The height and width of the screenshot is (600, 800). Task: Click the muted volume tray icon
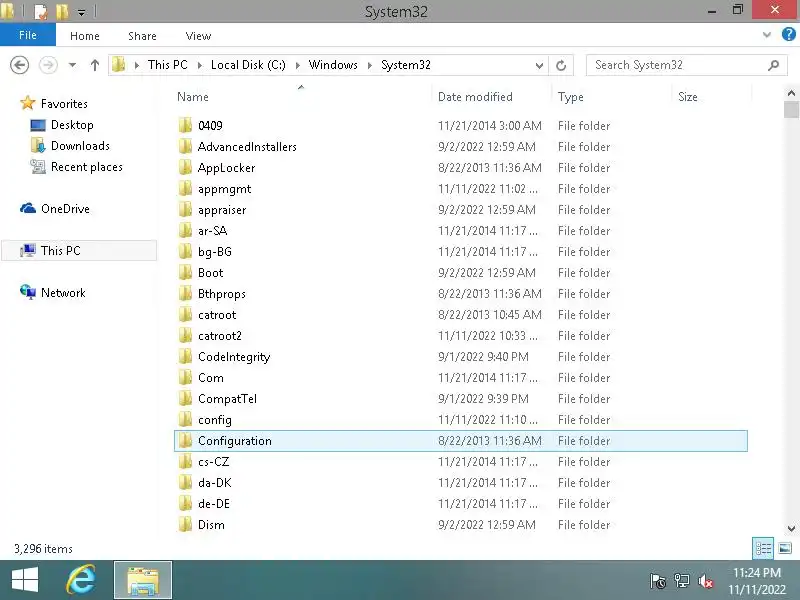[x=706, y=581]
